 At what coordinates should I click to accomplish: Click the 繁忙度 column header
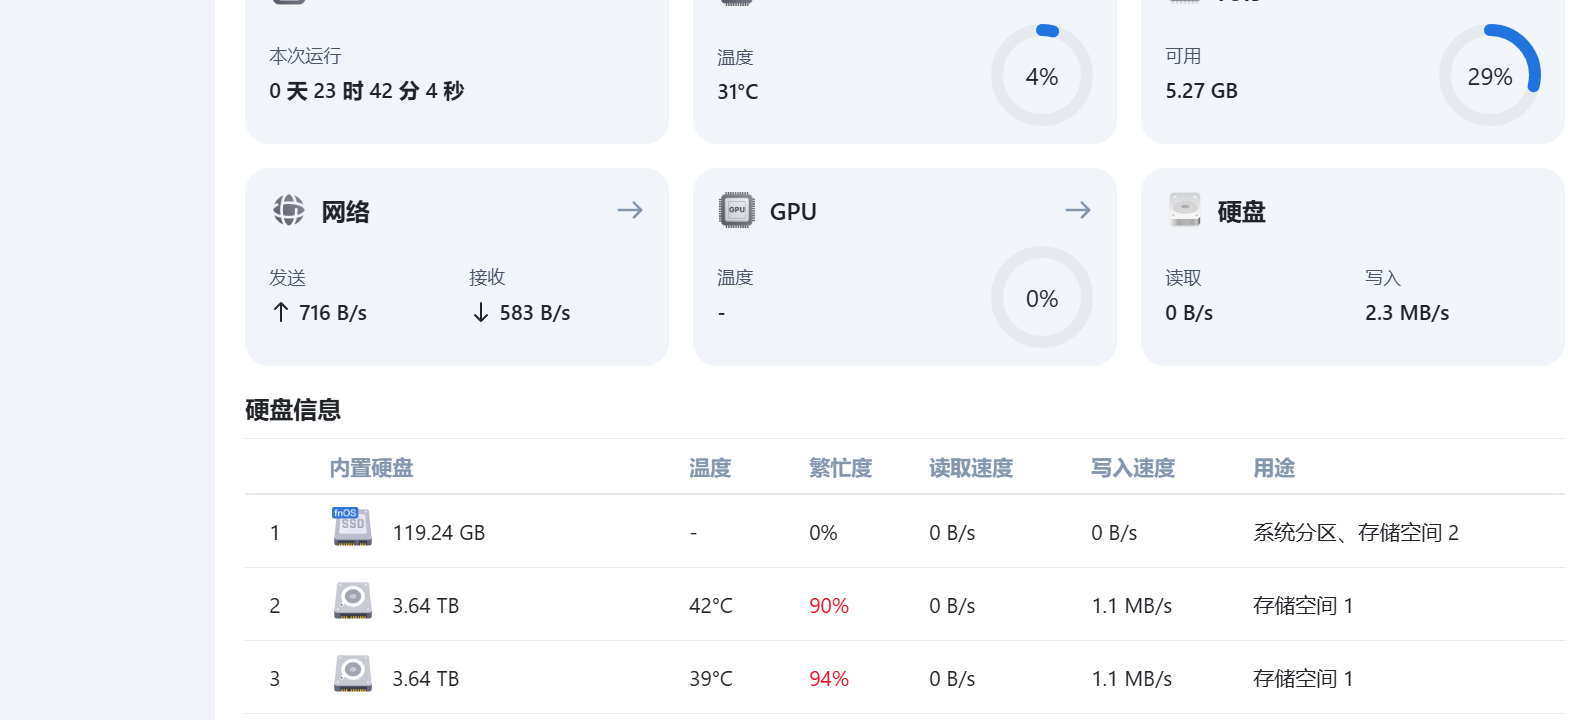click(840, 468)
